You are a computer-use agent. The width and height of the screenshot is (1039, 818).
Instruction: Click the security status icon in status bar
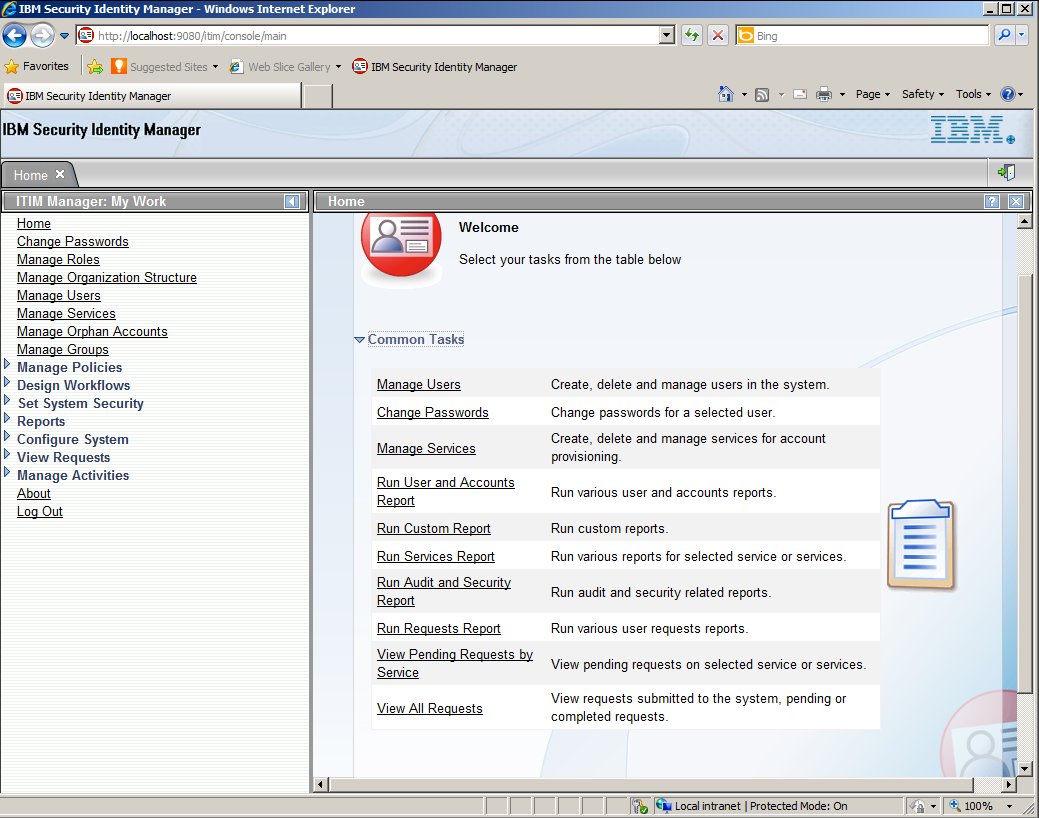tap(639, 806)
